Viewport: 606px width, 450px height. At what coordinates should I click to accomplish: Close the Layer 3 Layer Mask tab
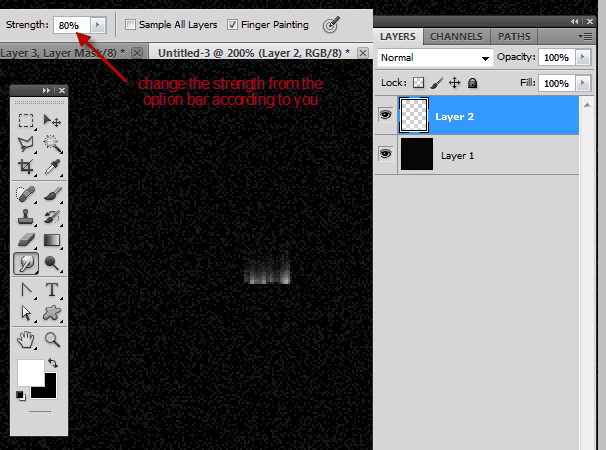137,53
